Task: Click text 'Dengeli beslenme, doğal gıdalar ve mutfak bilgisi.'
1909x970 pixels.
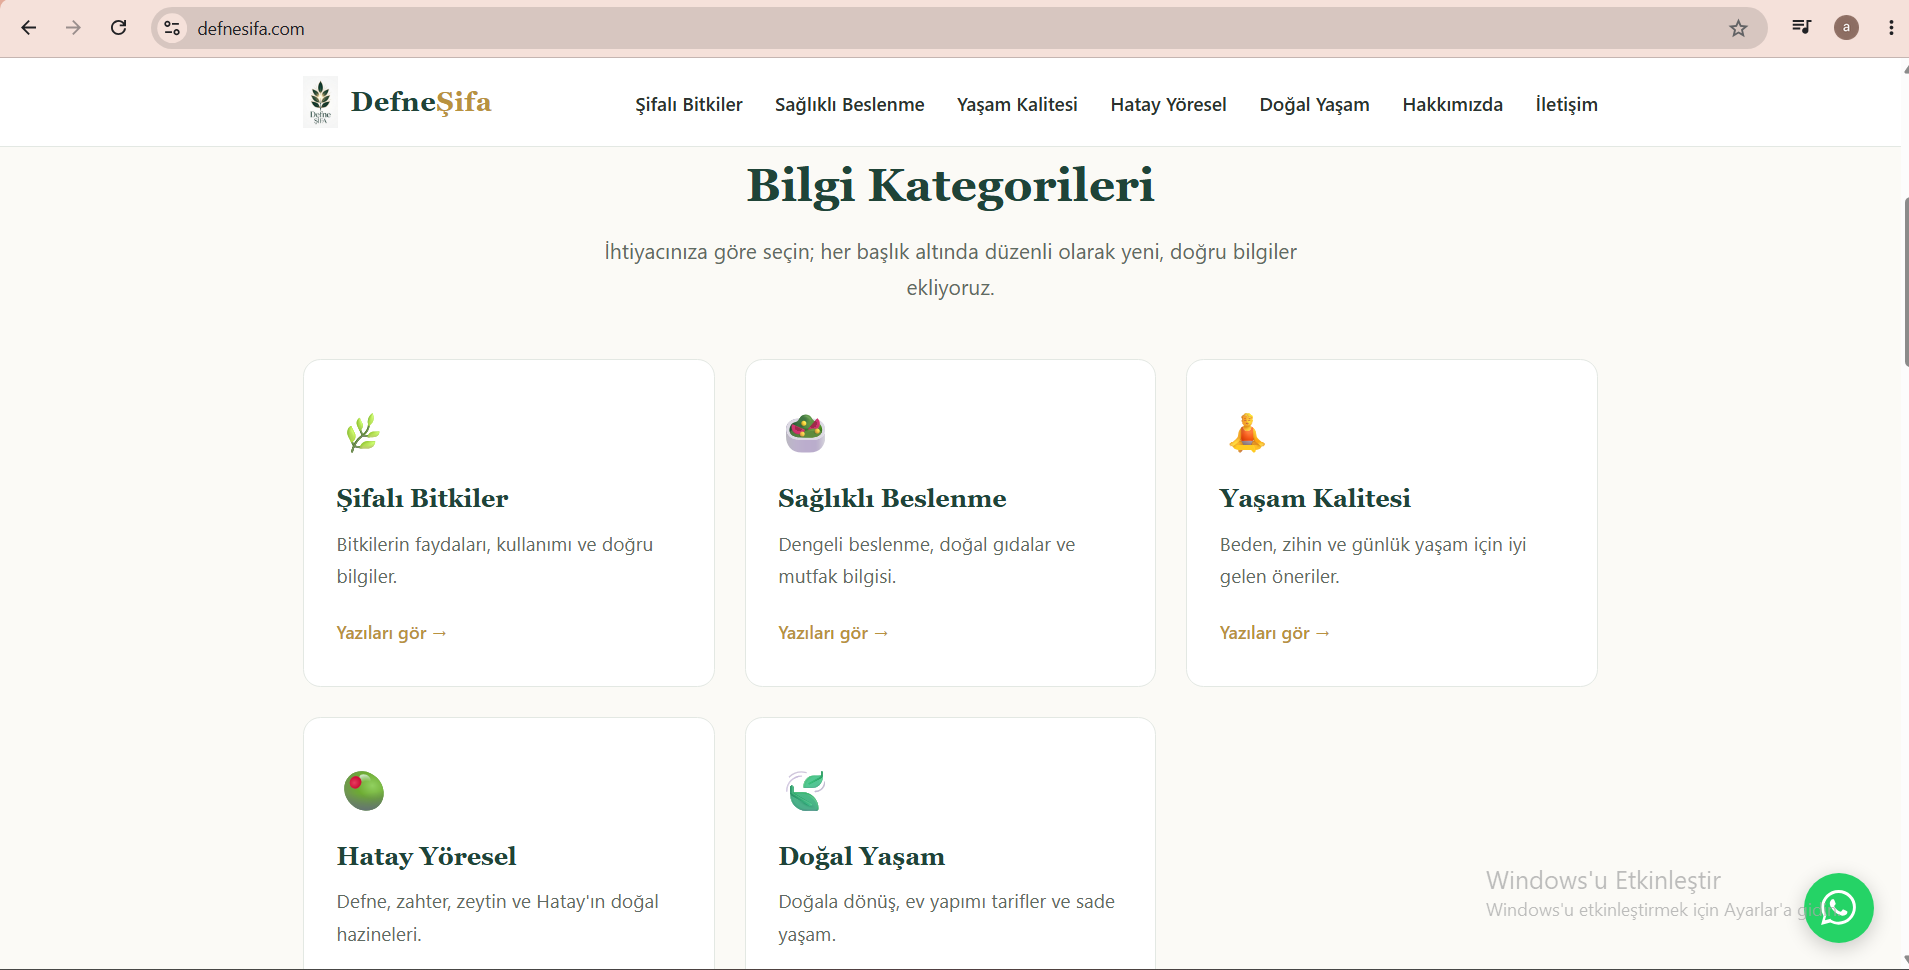Action: tap(926, 560)
